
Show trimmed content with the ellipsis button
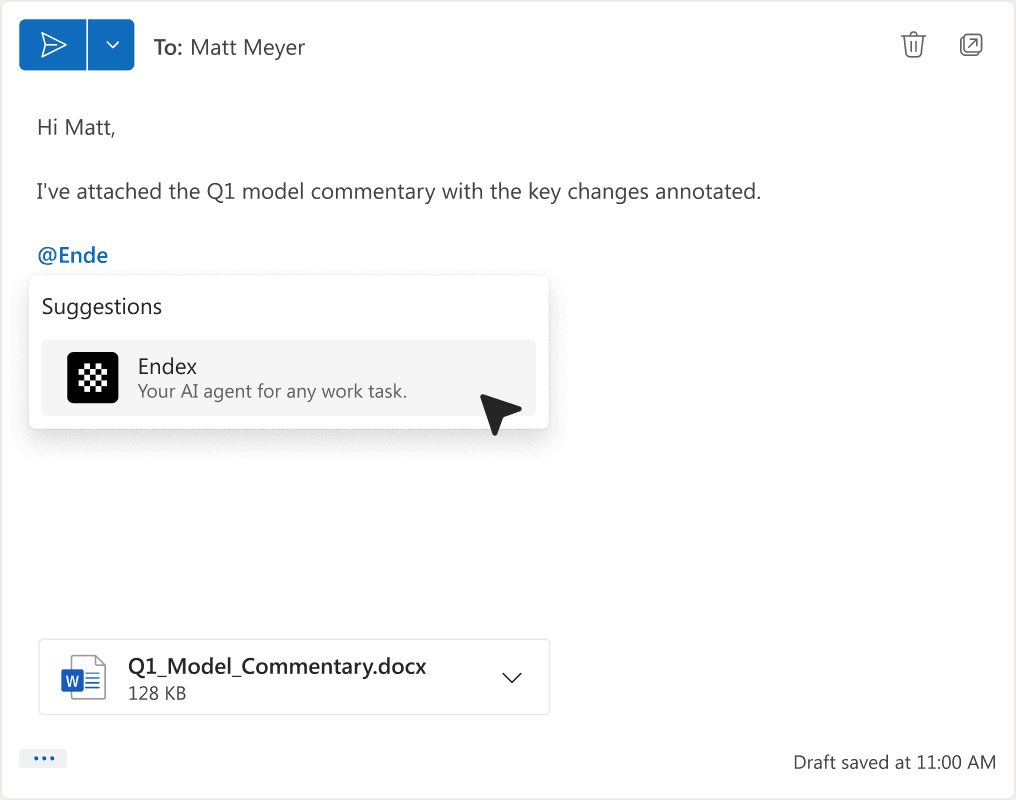pyautogui.click(x=43, y=759)
